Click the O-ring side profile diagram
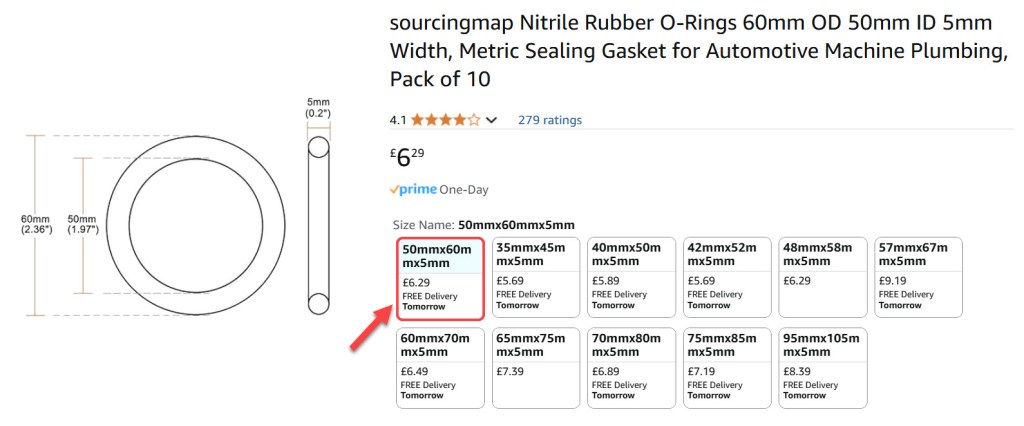This screenshot has height=426, width=1024. pyautogui.click(x=318, y=225)
